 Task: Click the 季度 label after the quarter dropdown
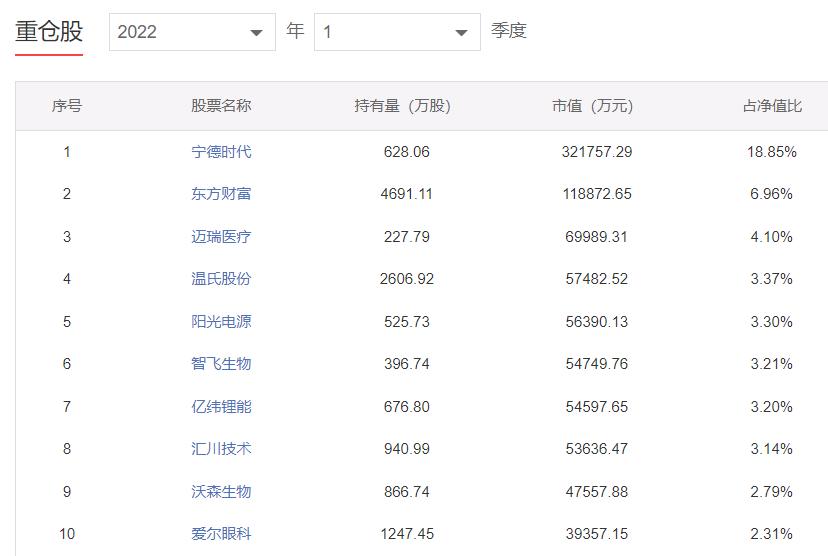tap(509, 31)
